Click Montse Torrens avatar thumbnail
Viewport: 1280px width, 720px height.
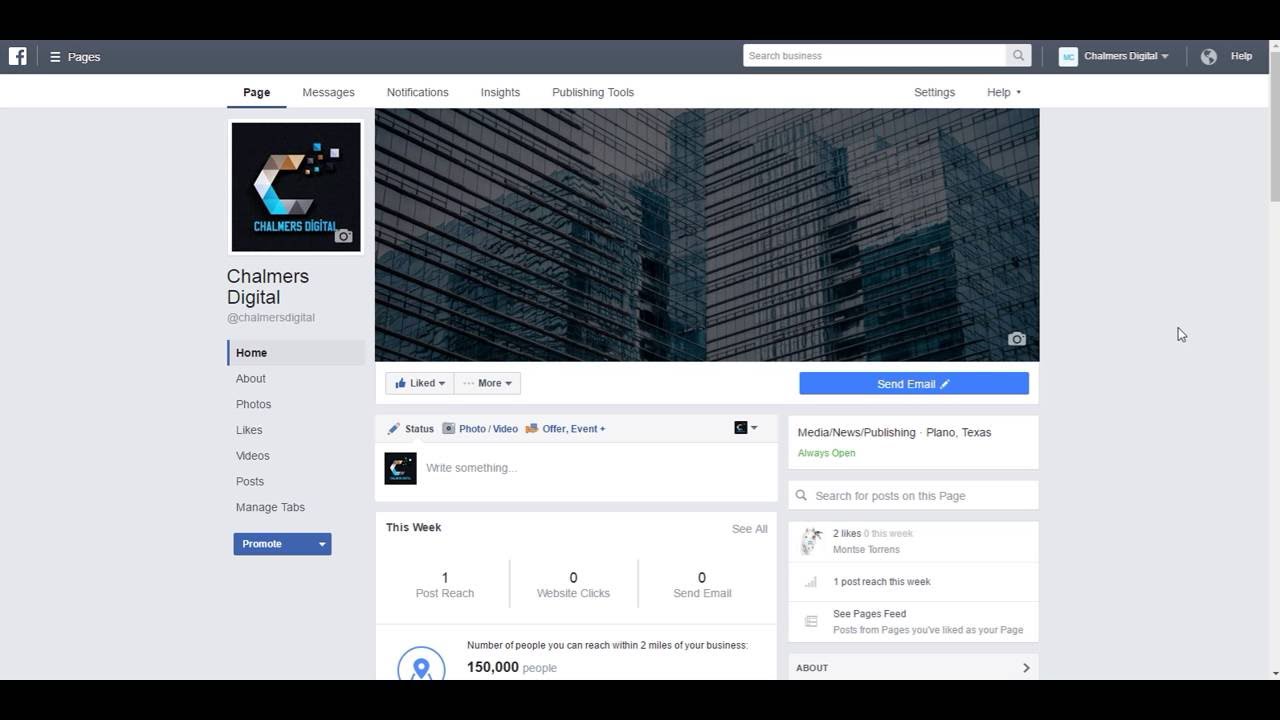click(811, 541)
